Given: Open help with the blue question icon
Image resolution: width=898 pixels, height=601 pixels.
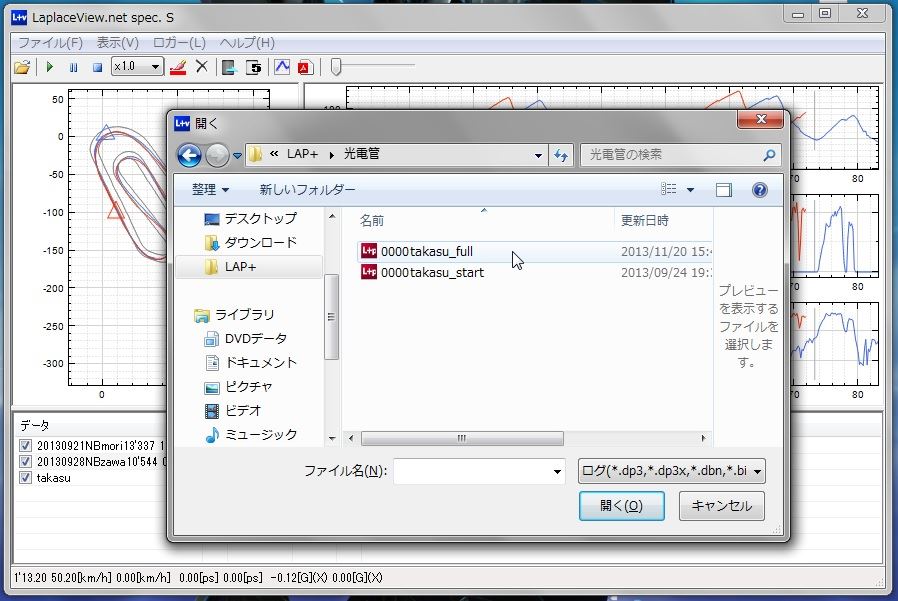Looking at the screenshot, I should click(x=759, y=190).
